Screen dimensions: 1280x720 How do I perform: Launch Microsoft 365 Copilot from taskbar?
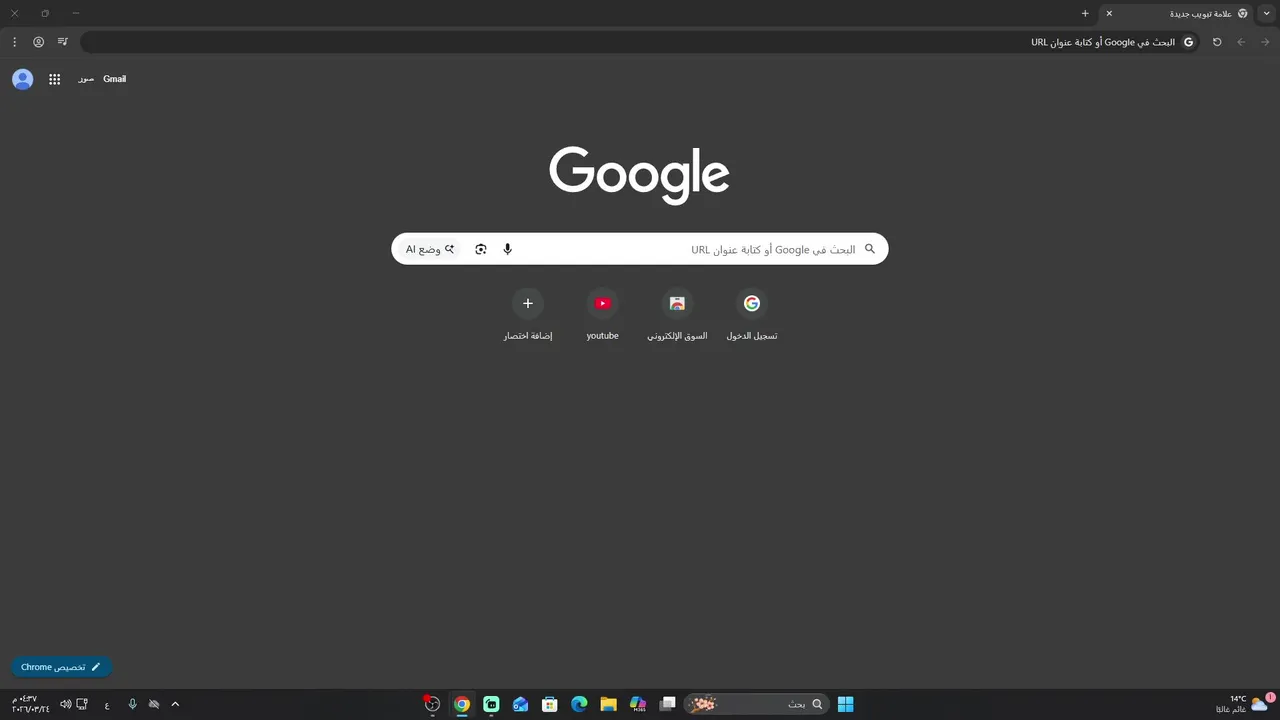(x=638, y=704)
